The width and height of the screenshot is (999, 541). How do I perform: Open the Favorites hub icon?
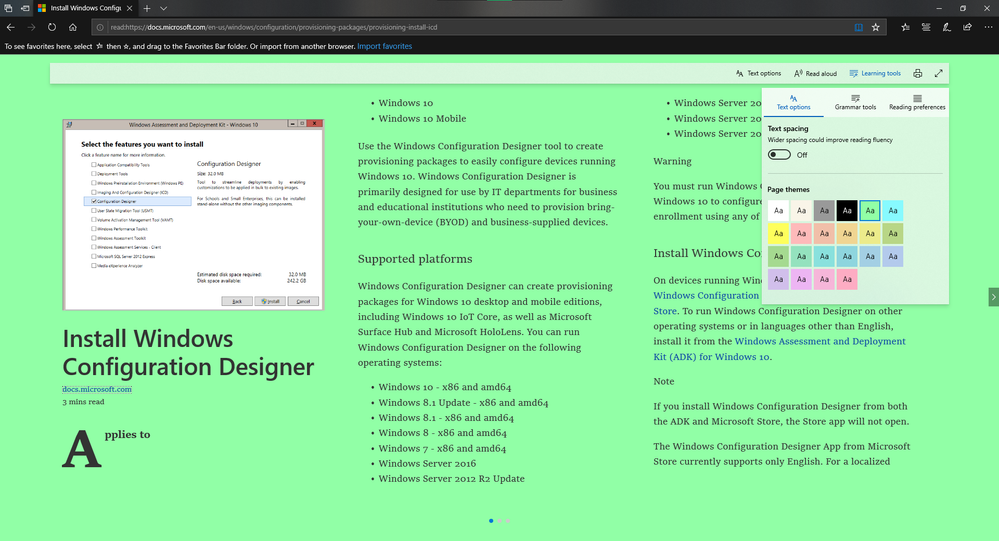(905, 27)
